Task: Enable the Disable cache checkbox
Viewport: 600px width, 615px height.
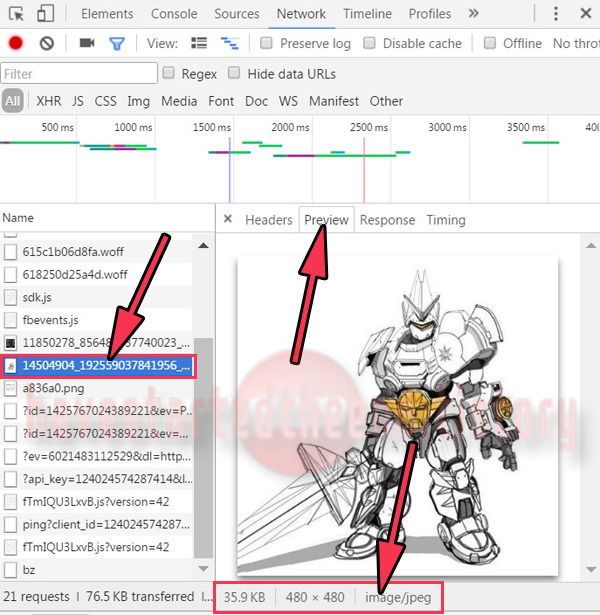Action: pos(369,43)
